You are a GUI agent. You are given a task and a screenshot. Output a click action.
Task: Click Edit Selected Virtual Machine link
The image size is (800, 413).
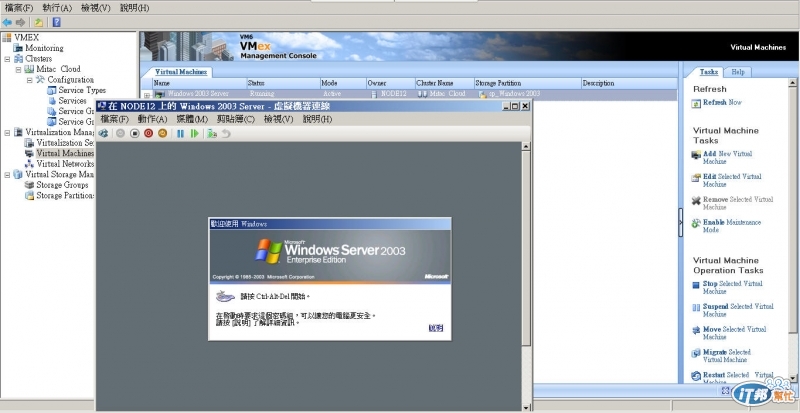click(x=732, y=180)
